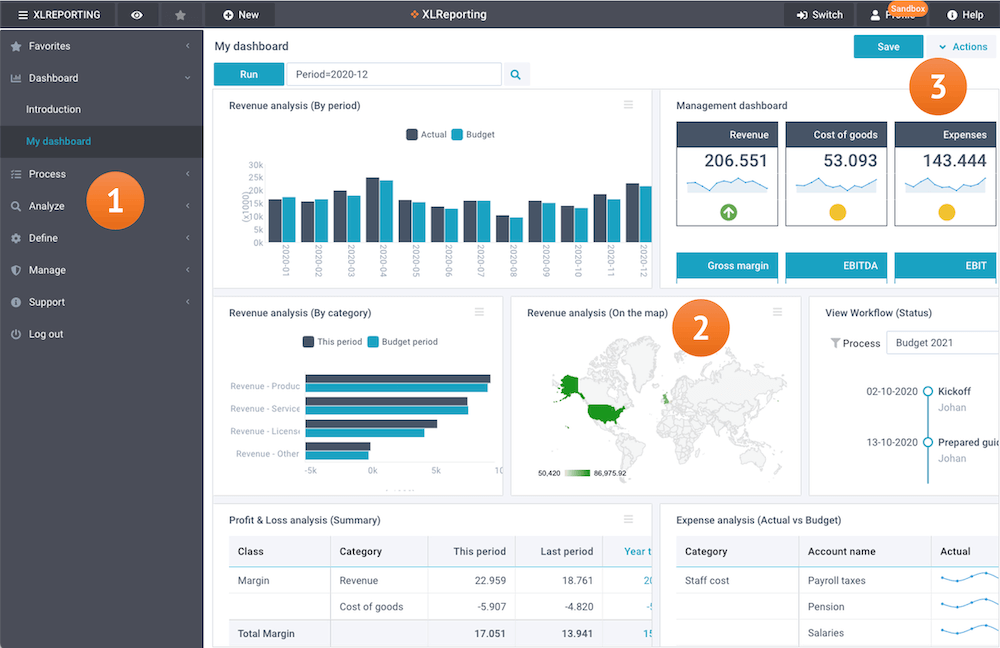The width and height of the screenshot is (1000, 648).
Task: Click the EBITDA card header
Action: 836,265
